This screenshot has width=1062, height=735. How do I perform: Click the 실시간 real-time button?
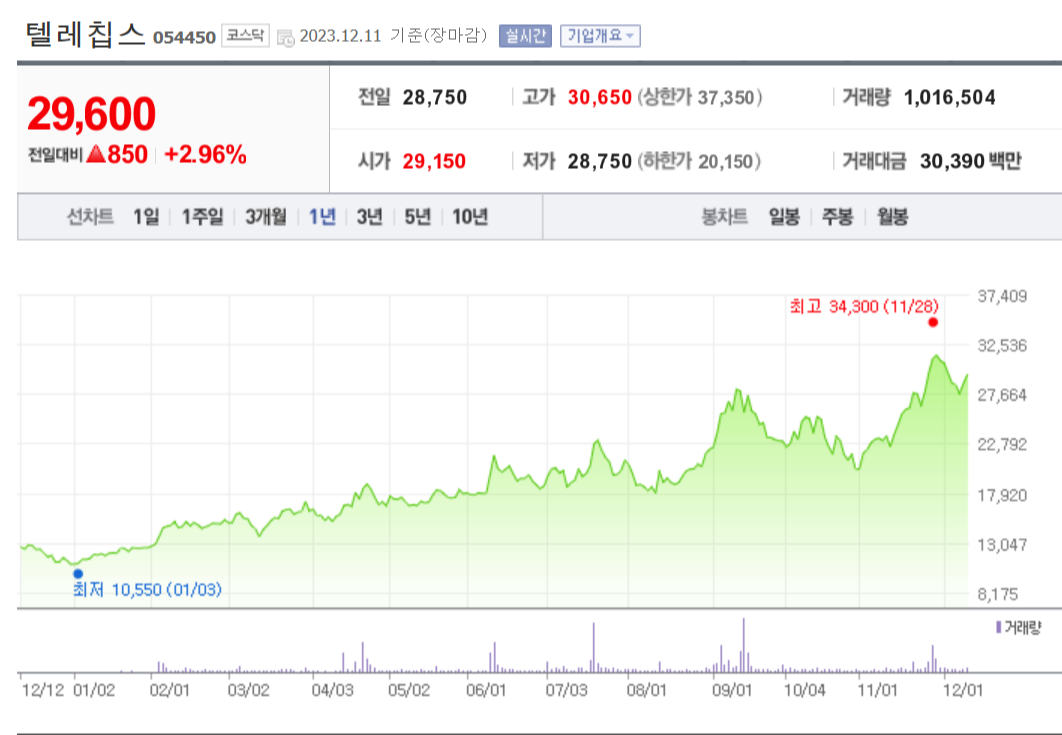click(525, 36)
